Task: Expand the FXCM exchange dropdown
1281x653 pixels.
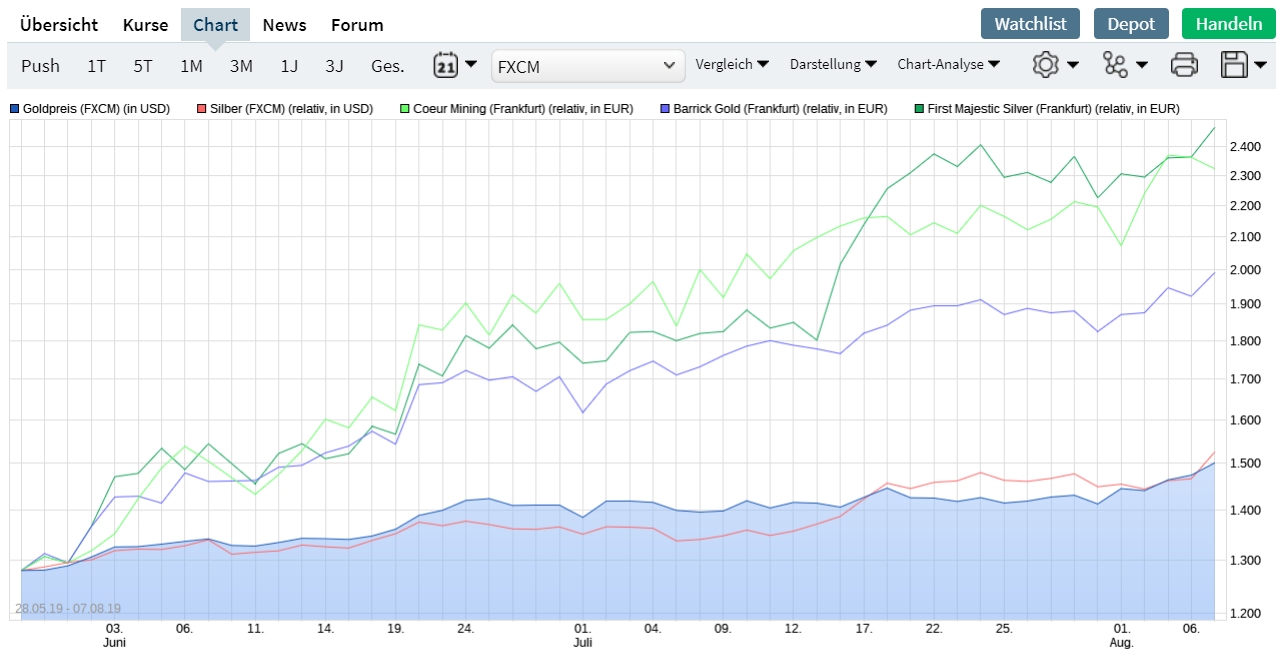Action: [x=588, y=66]
